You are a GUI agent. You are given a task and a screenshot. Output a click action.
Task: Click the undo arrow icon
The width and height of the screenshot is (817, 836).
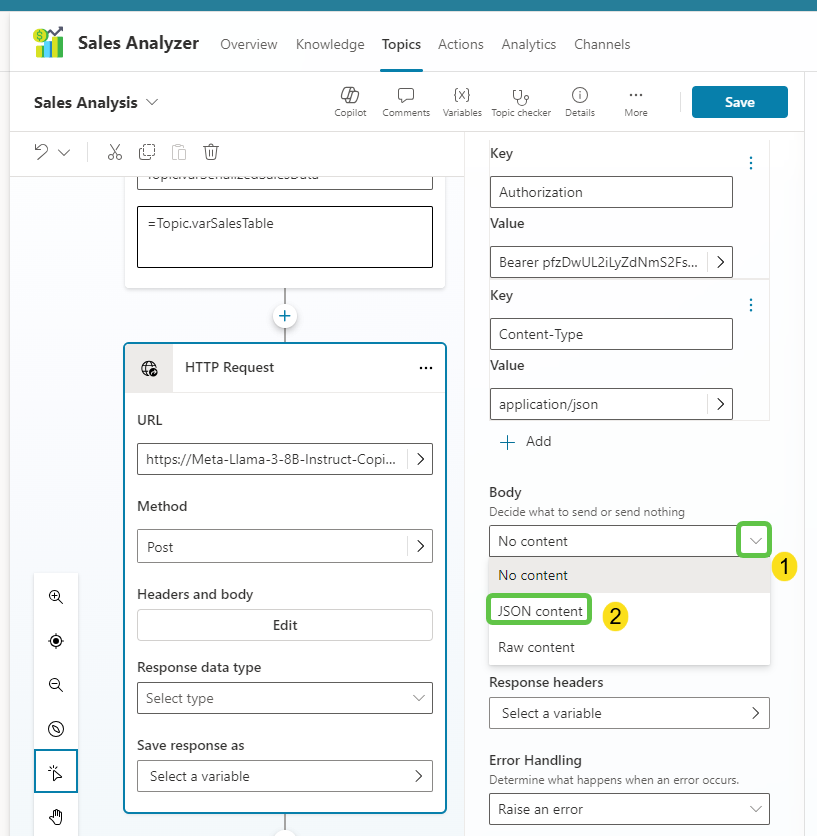(41, 152)
